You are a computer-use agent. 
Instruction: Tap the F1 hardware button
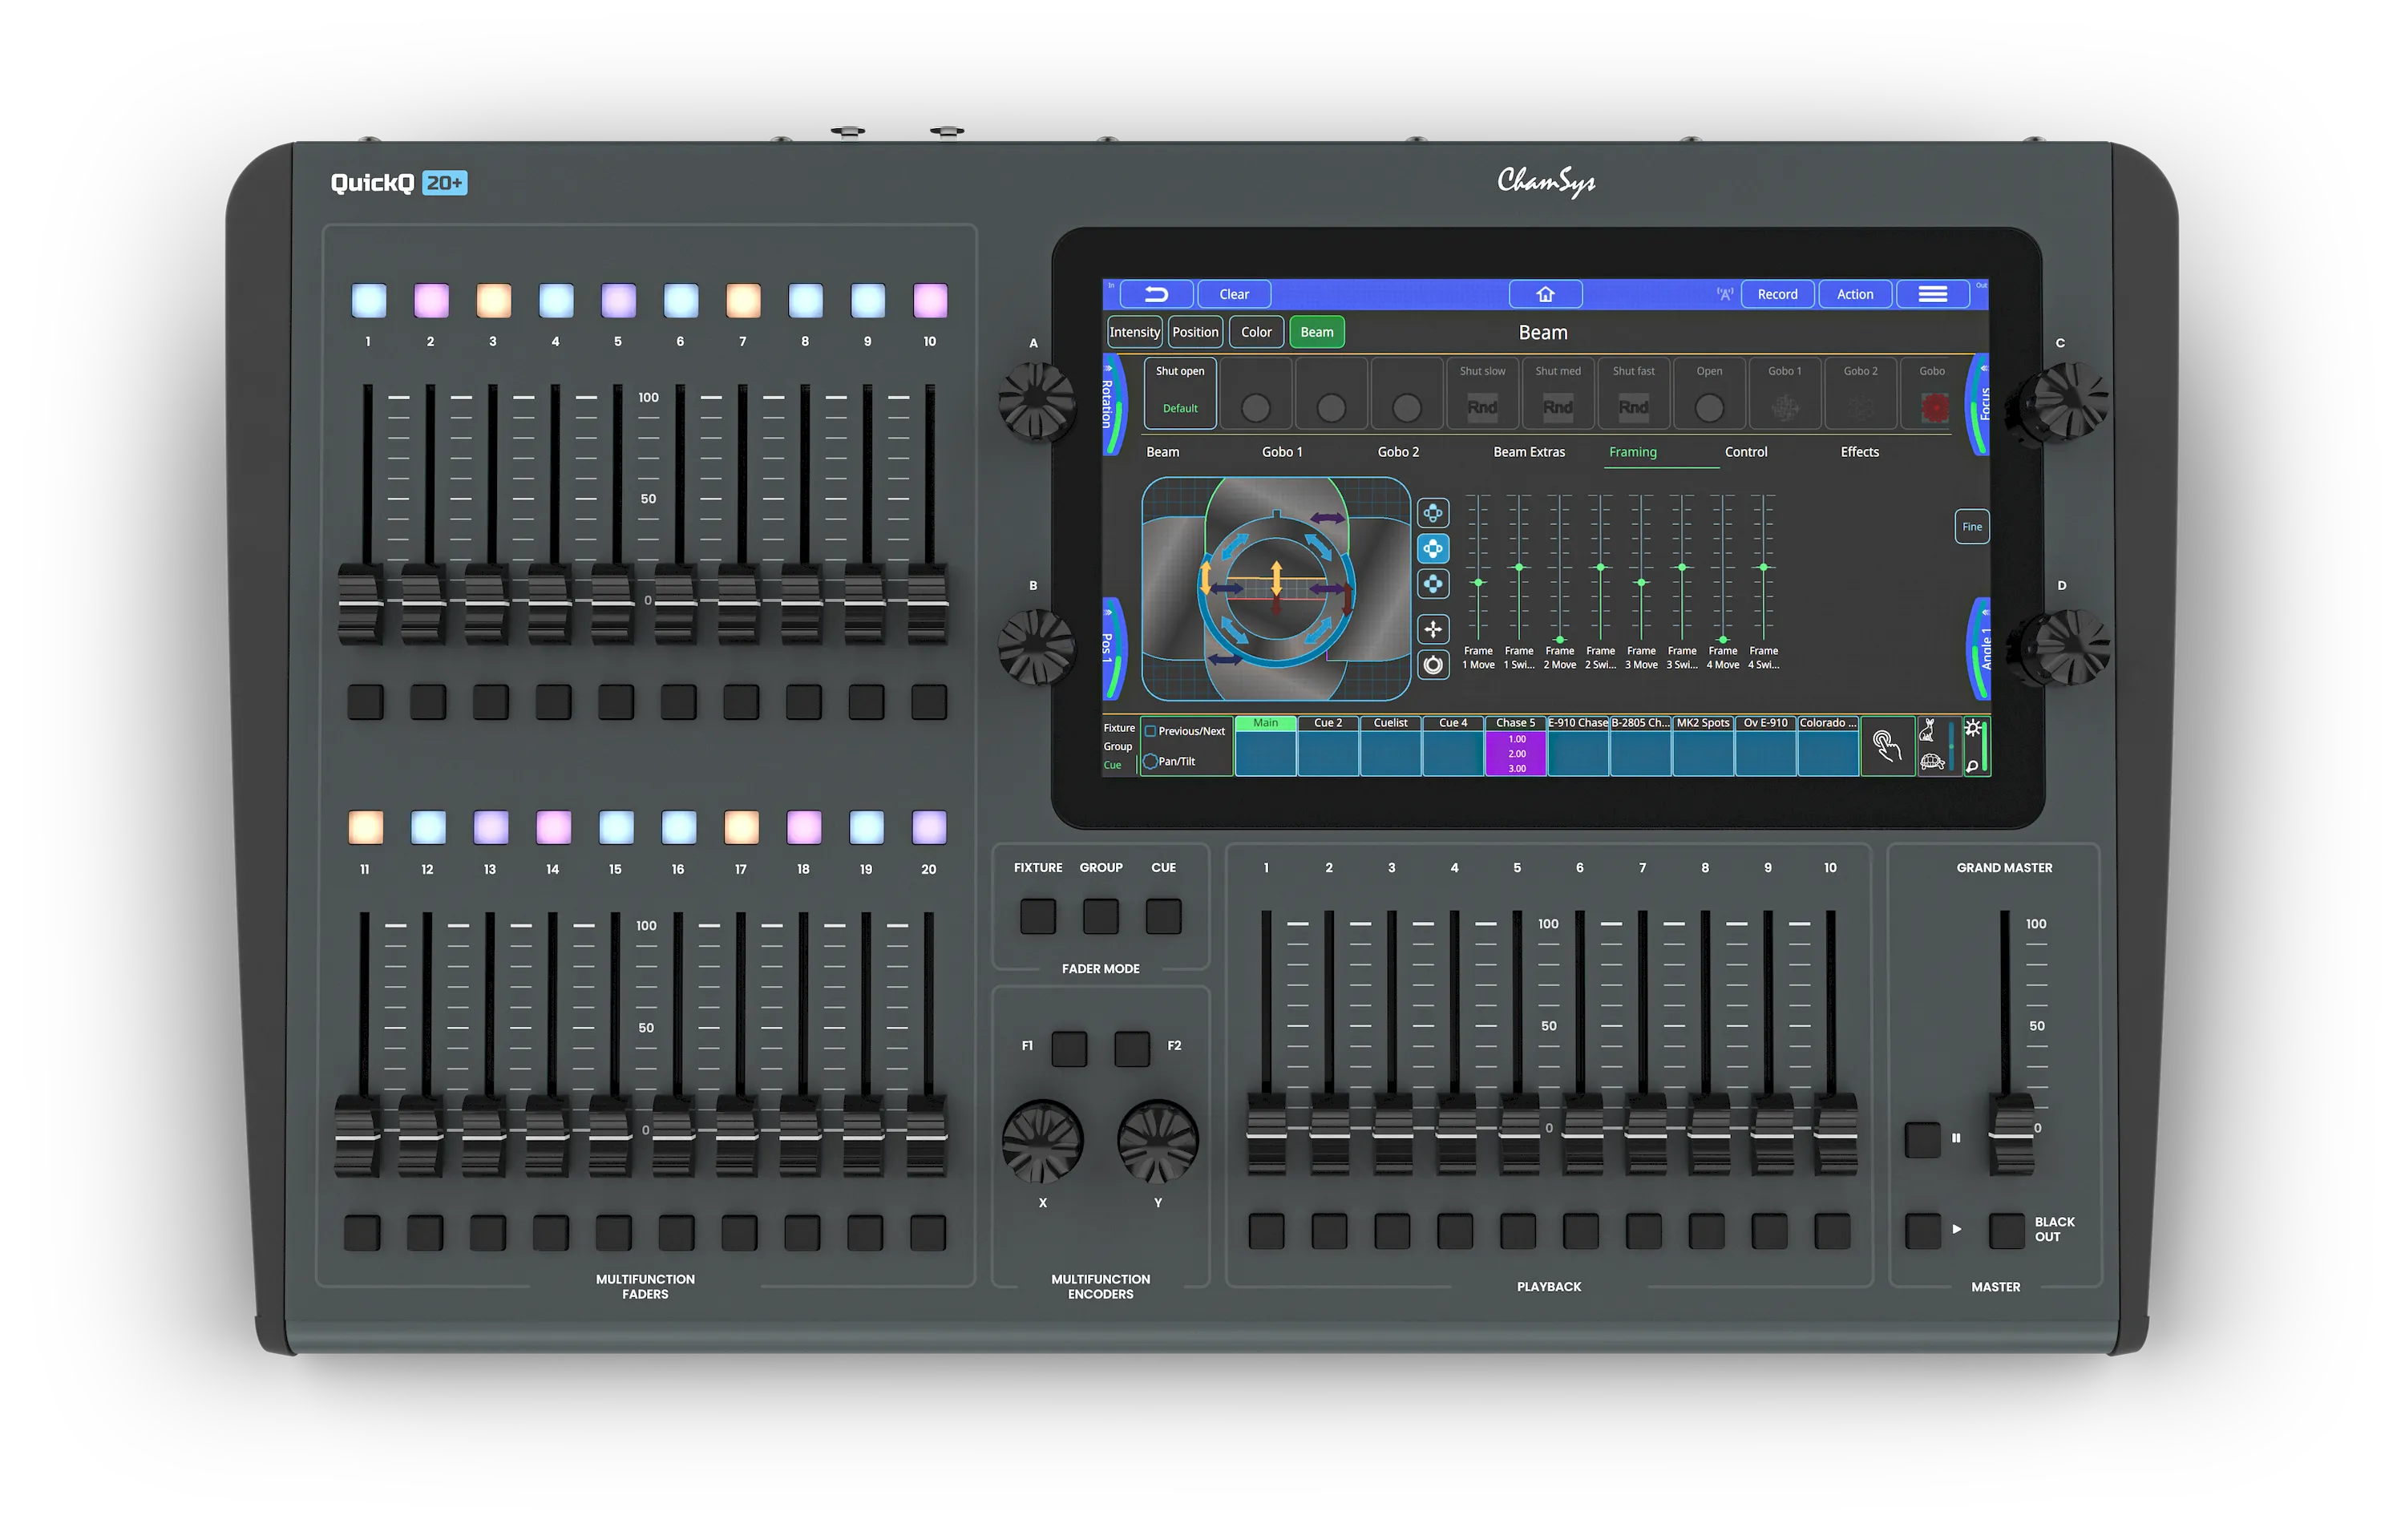tap(1069, 1048)
